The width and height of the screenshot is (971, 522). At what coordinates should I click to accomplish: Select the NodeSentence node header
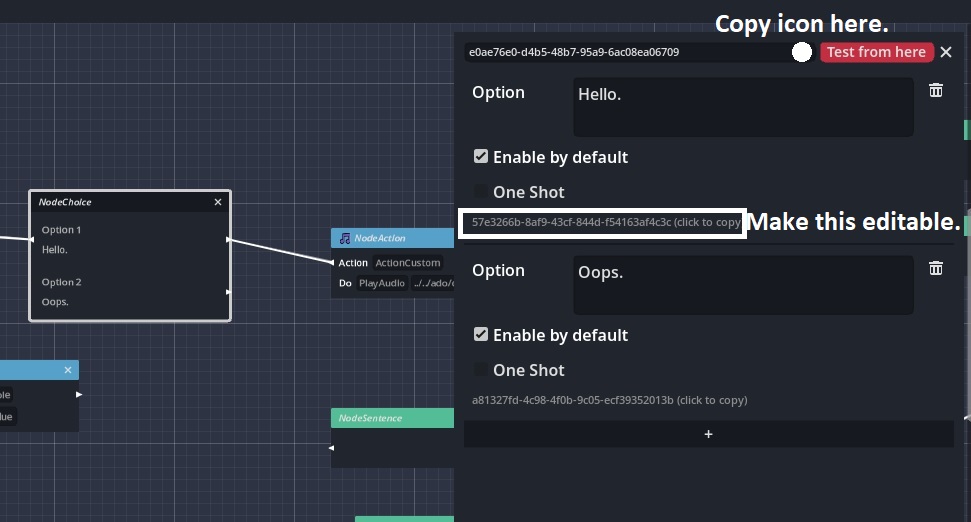click(393, 418)
